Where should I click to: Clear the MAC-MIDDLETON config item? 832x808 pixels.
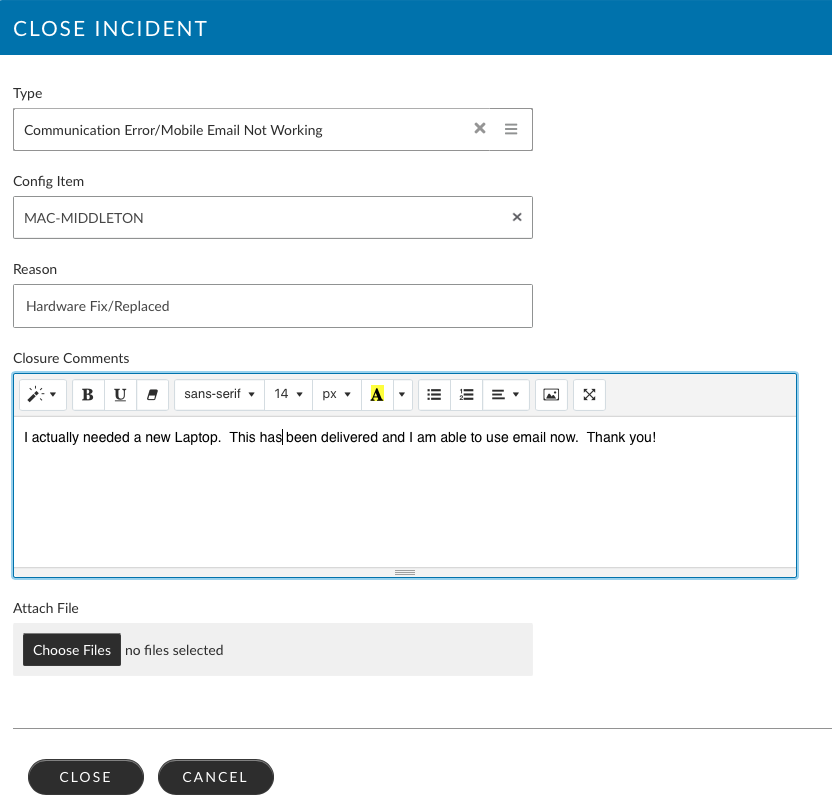point(517,217)
